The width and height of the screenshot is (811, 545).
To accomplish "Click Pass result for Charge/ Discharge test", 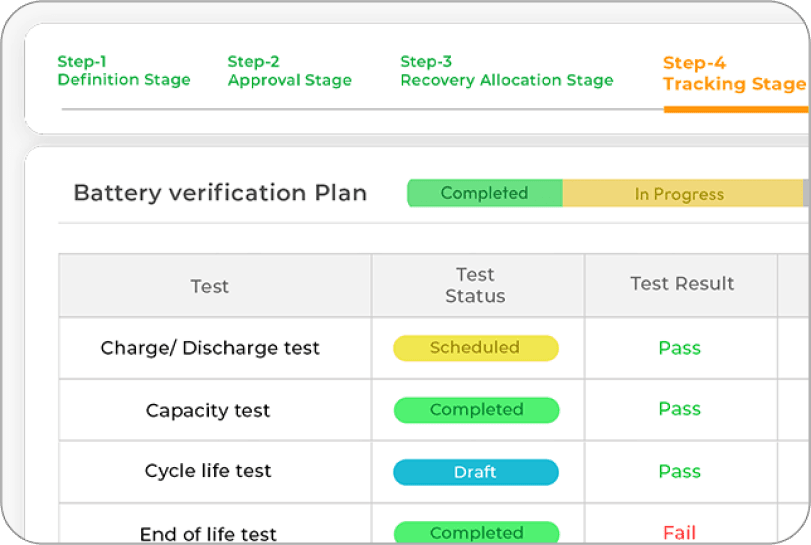I will (679, 348).
